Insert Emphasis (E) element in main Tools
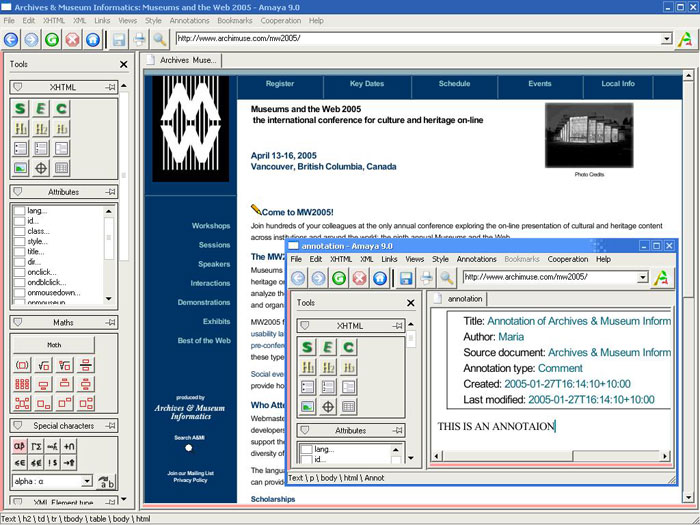 click(41, 108)
